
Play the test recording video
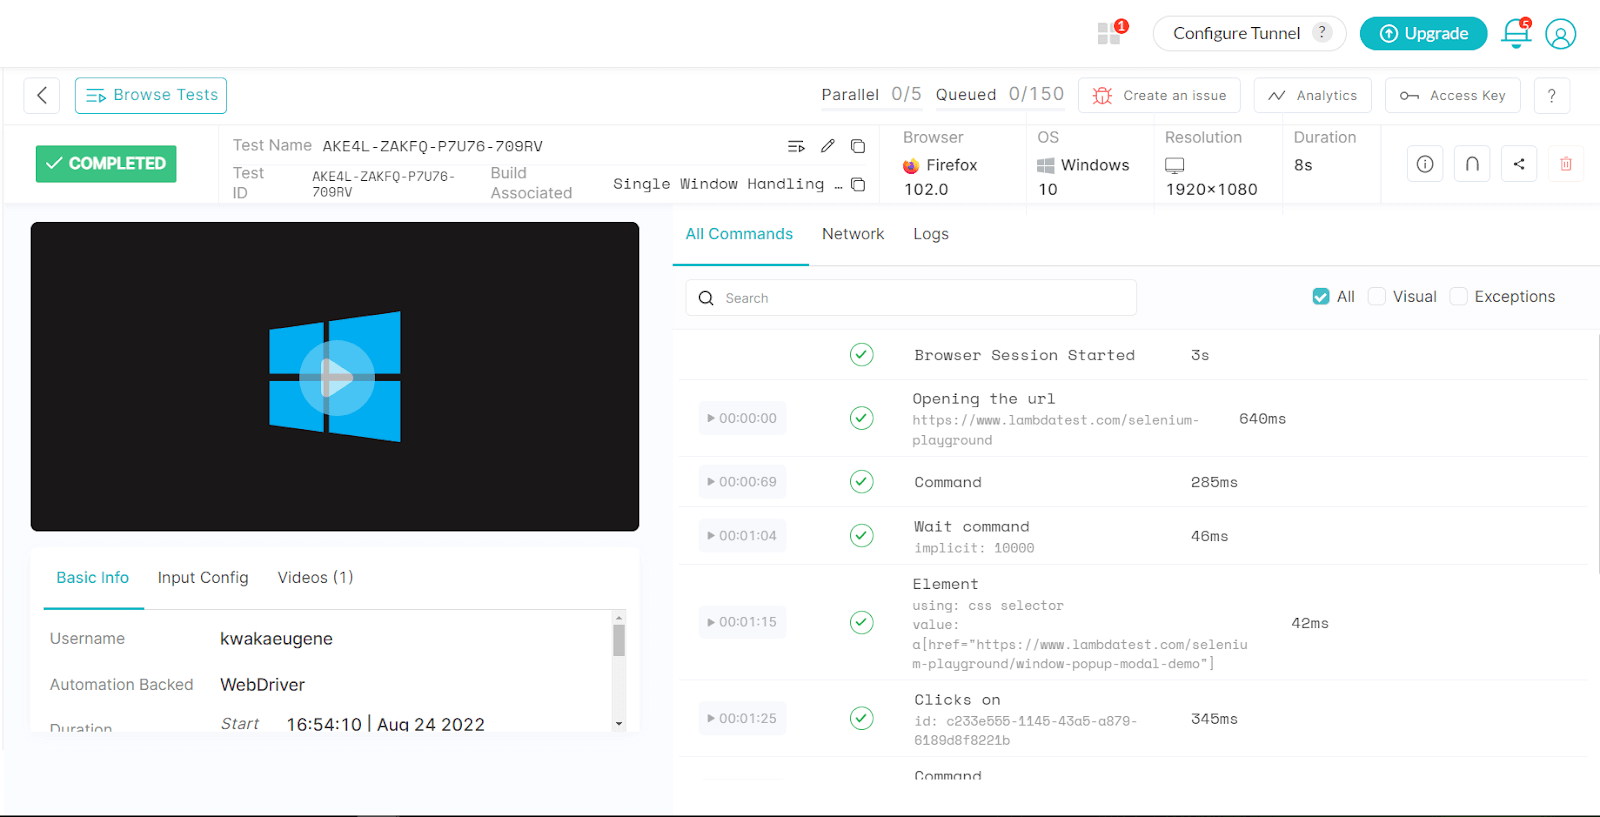(336, 378)
